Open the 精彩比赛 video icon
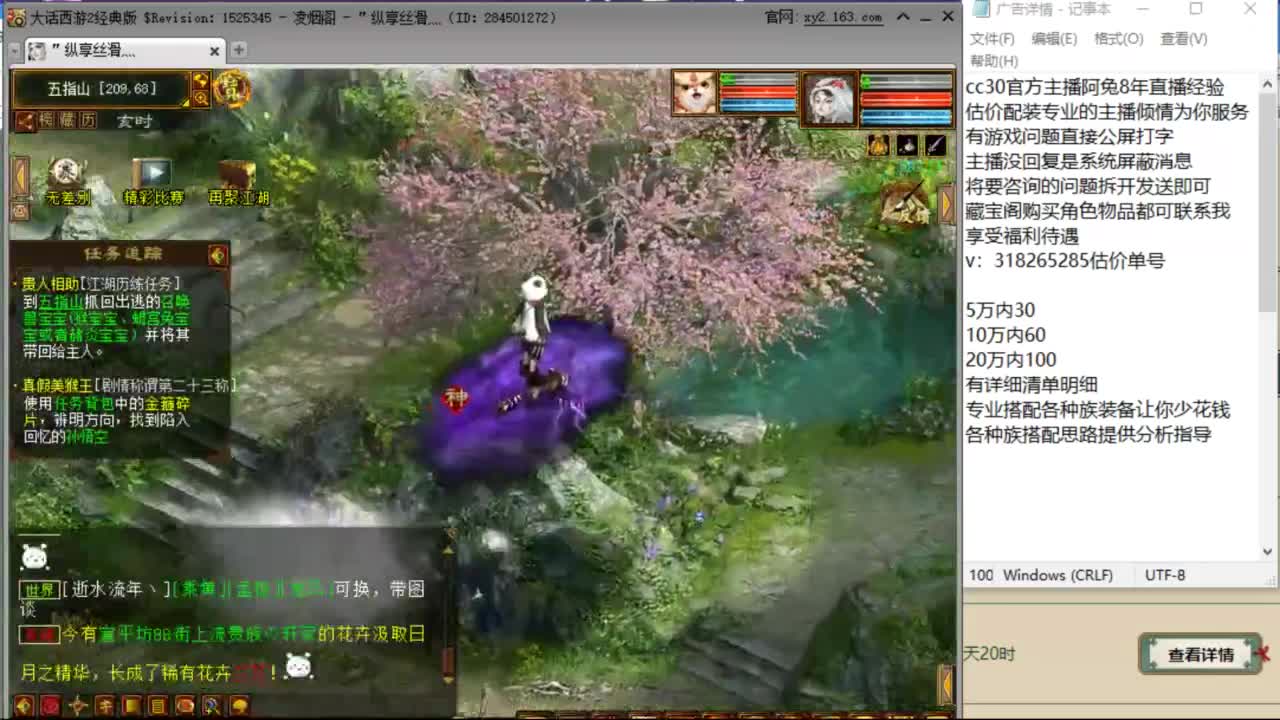Viewport: 1280px width, 720px height. pos(153,180)
